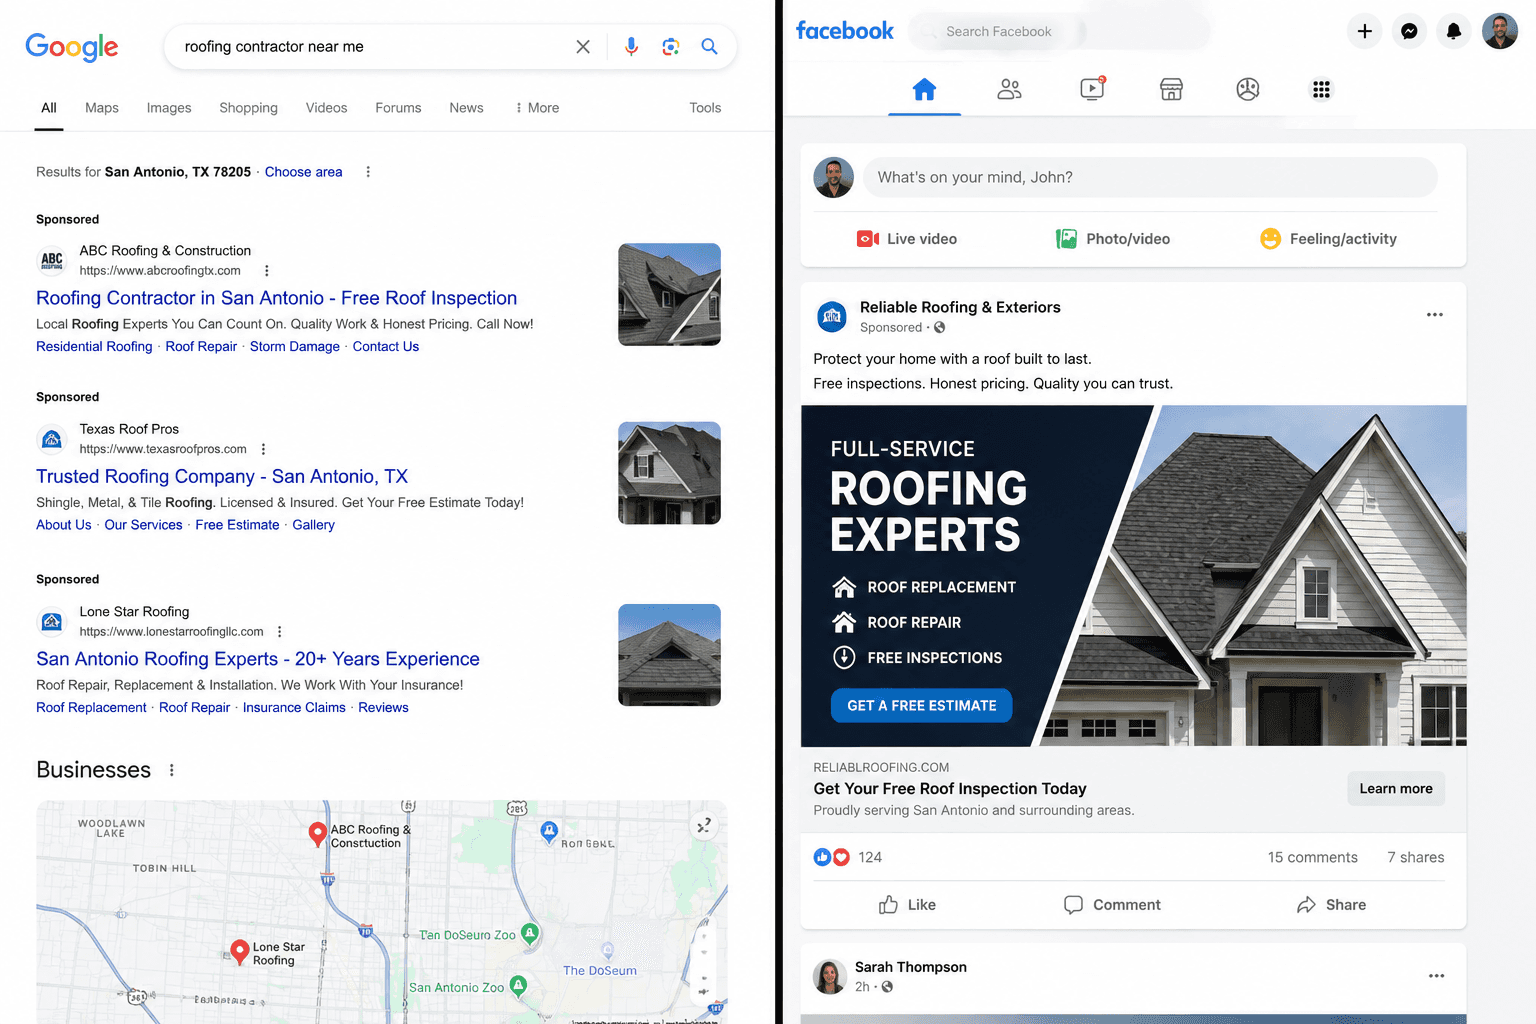Open the Businesses section options menu
The width and height of the screenshot is (1536, 1024).
tap(172, 770)
